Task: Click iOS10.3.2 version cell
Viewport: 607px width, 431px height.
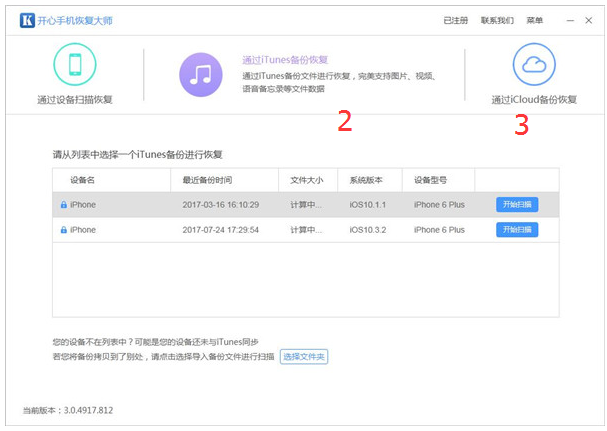Action: click(368, 230)
